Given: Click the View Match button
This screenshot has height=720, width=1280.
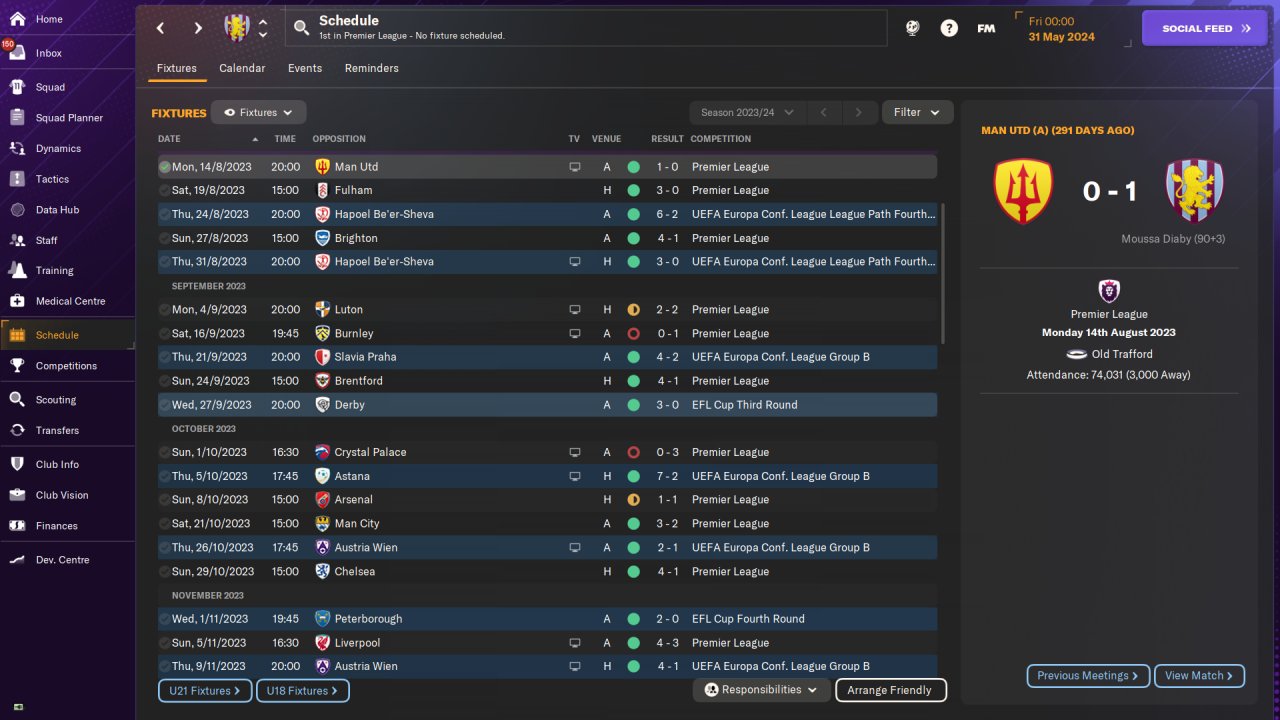Looking at the screenshot, I should point(1199,676).
